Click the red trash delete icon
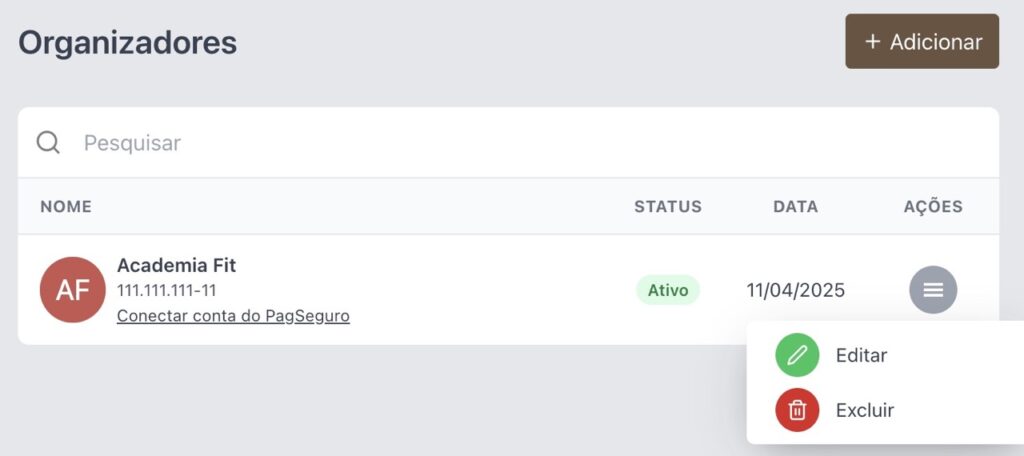 pyautogui.click(x=797, y=410)
